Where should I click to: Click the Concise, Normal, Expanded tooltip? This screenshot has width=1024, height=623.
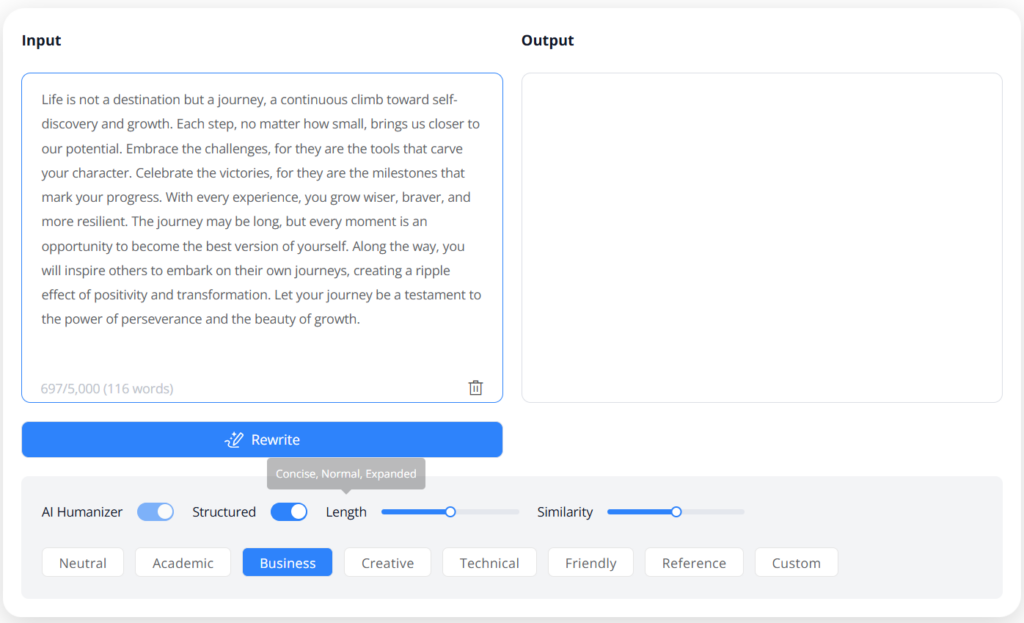[345, 473]
